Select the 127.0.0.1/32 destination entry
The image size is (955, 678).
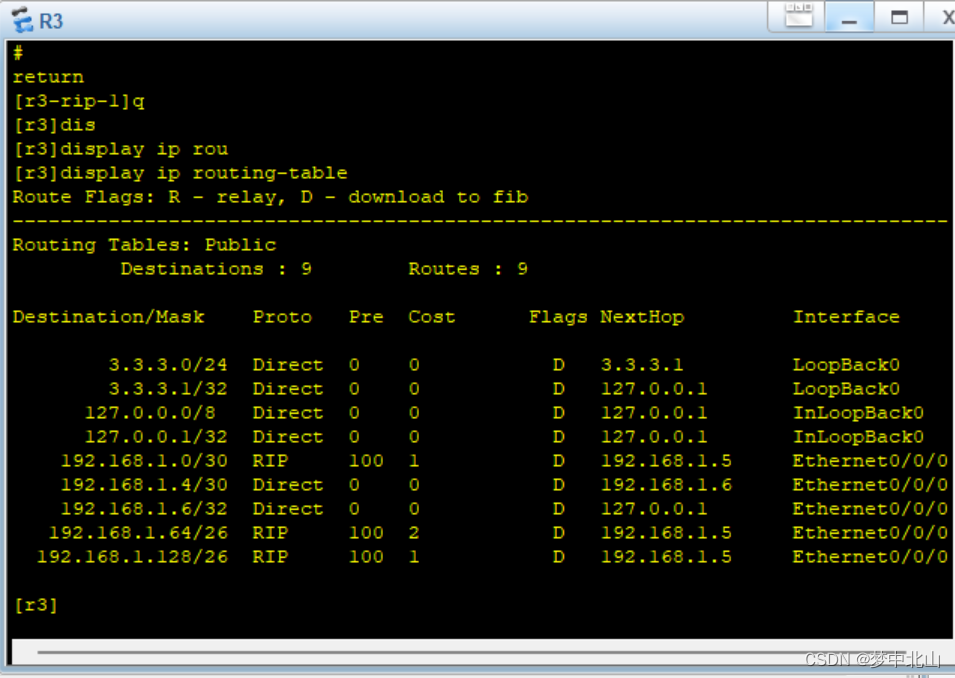[156, 437]
